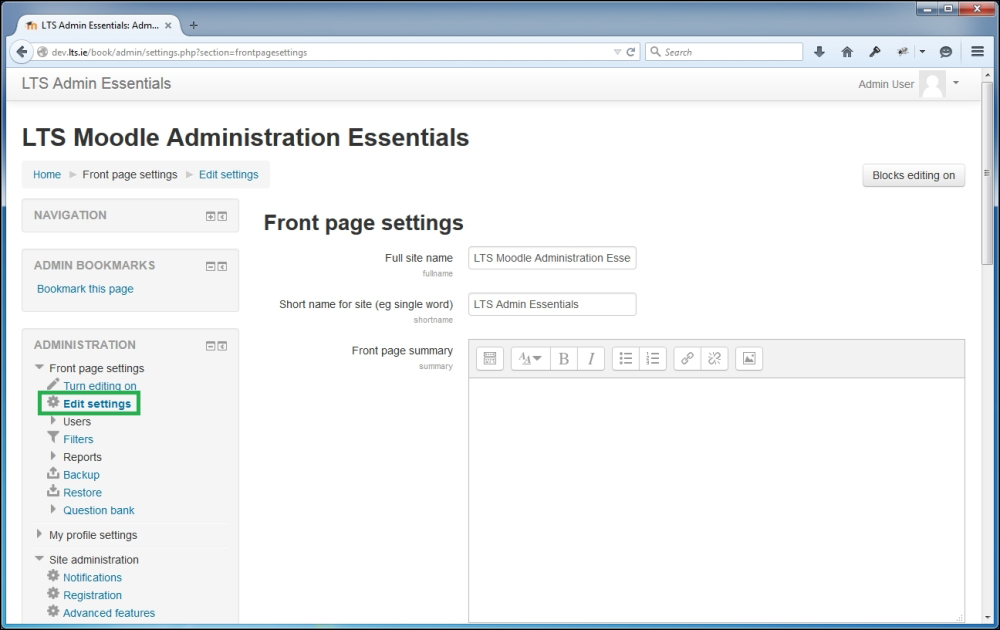Toggle the editor toolbar with the first icon

[x=489, y=358]
